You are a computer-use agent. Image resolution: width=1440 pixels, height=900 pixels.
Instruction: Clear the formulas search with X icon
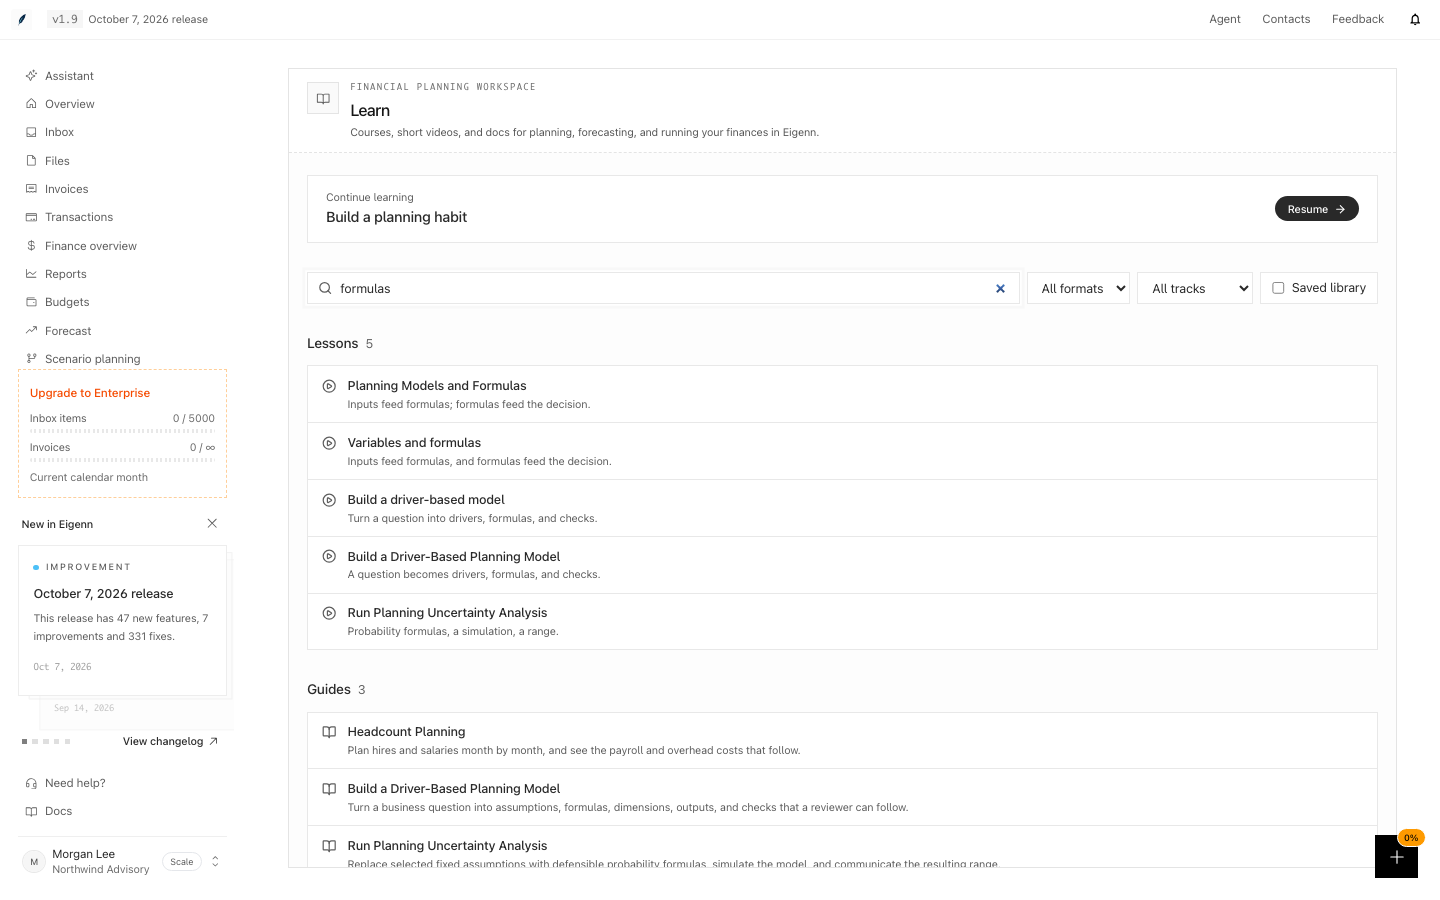1000,289
